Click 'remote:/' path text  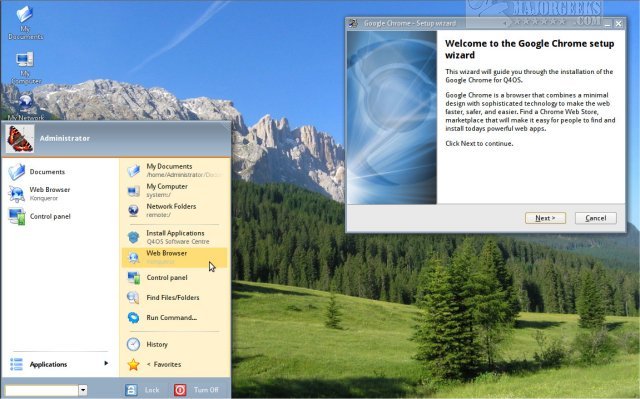point(159,215)
